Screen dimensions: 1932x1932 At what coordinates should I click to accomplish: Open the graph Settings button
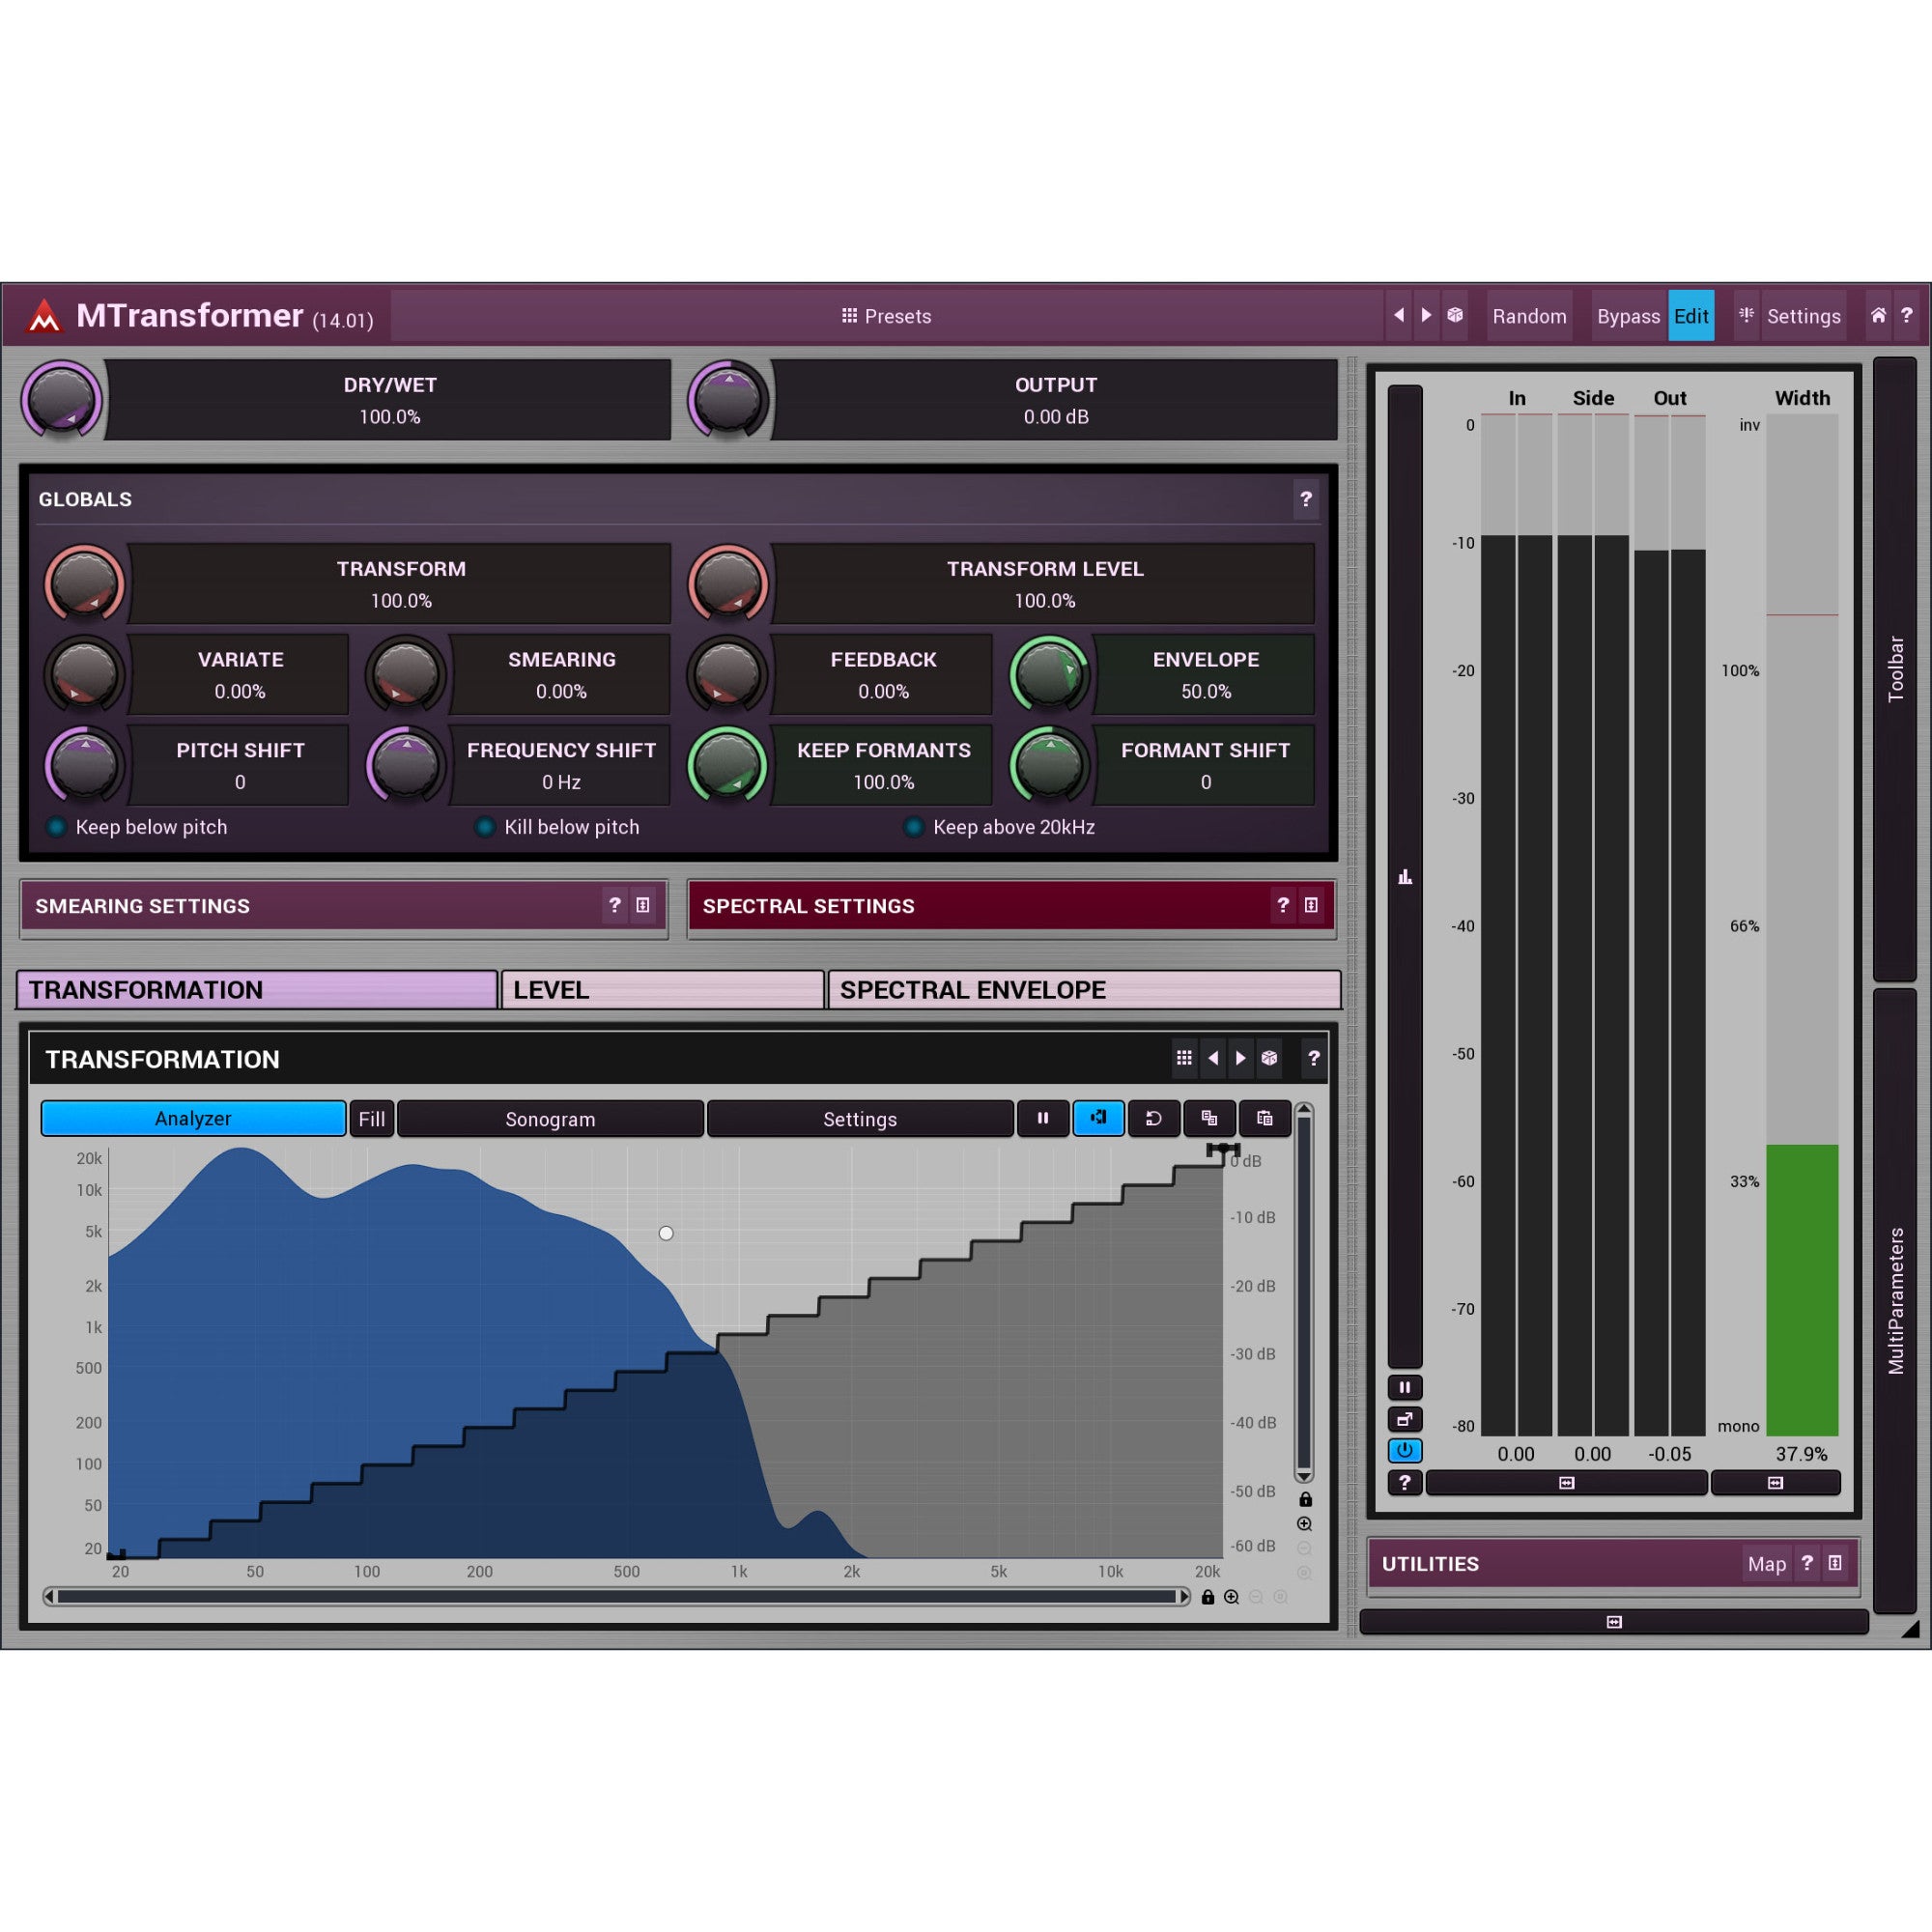860,1118
